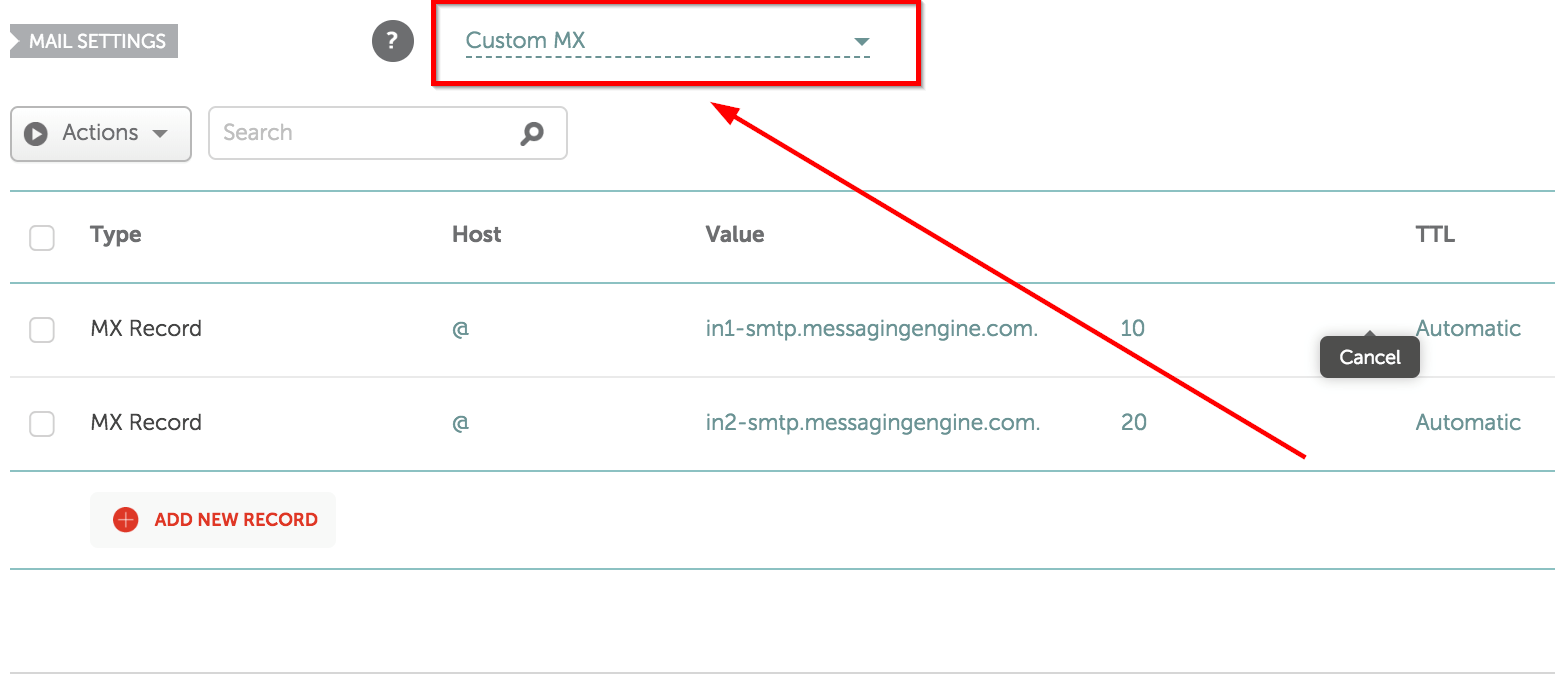Click the priority value 20

point(1133,422)
